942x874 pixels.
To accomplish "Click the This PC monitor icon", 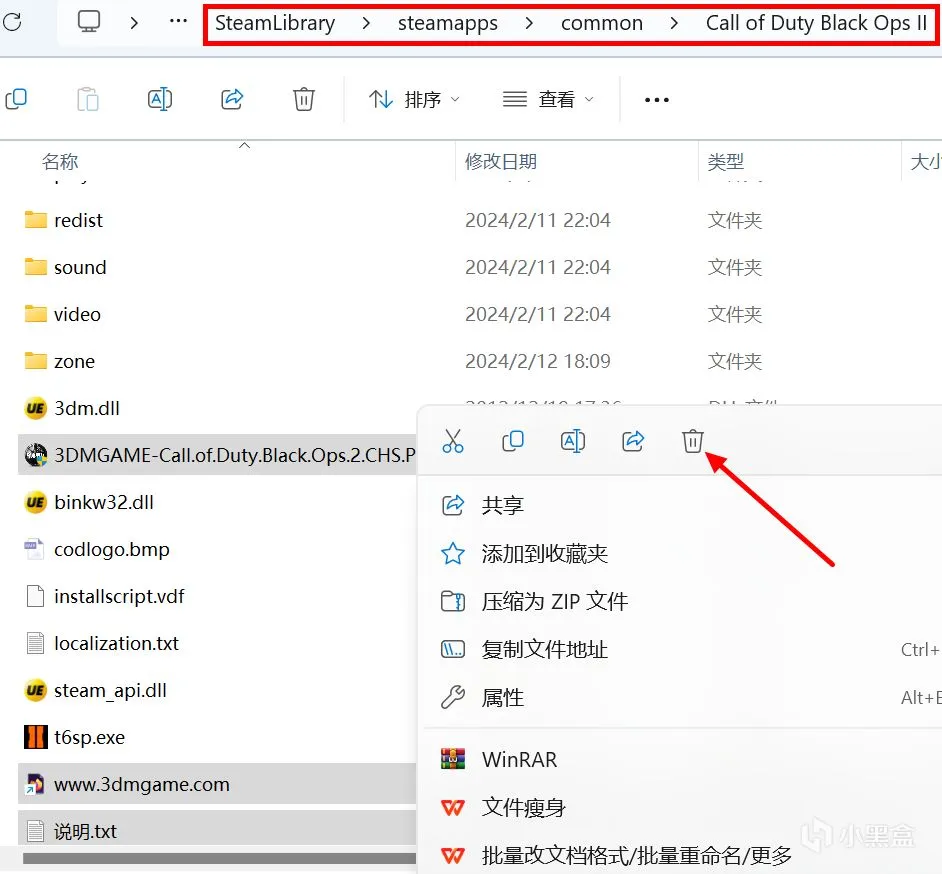I will 89,22.
